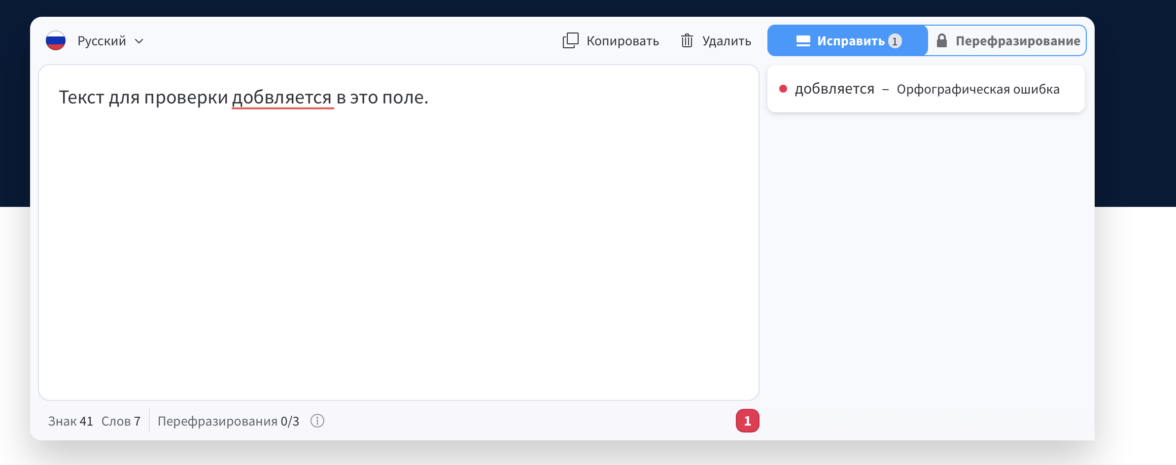The height and width of the screenshot is (465, 1176).
Task: Click the Орфографическая ошибка label
Action: coord(978,90)
